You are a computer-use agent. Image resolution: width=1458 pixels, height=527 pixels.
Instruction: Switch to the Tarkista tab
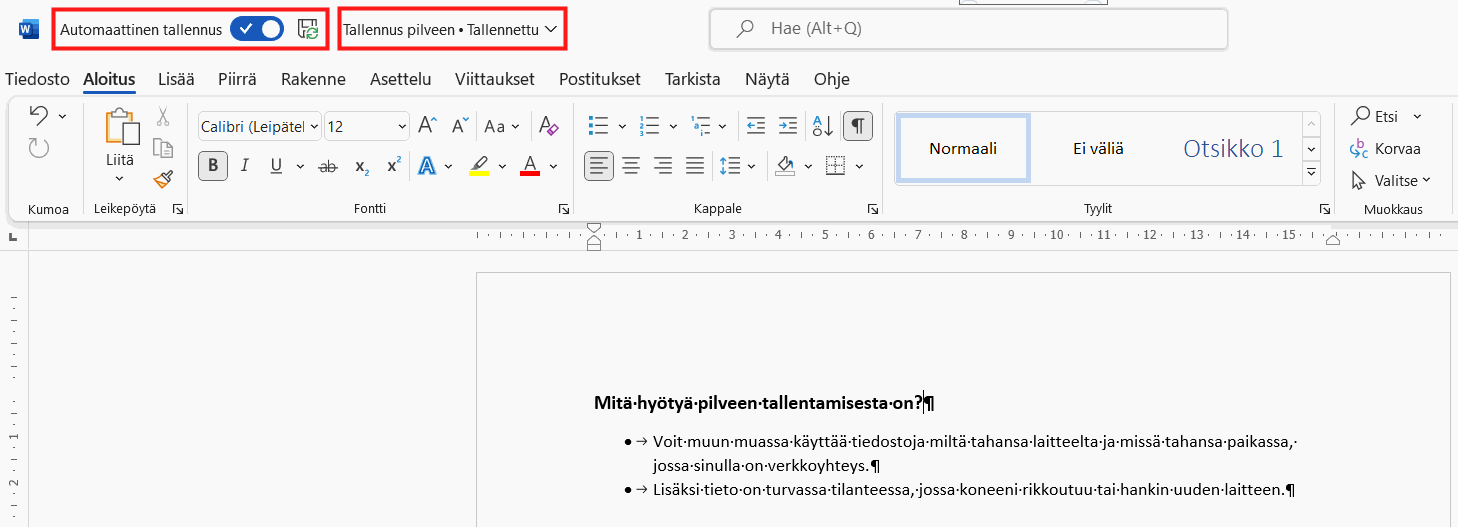pos(692,79)
